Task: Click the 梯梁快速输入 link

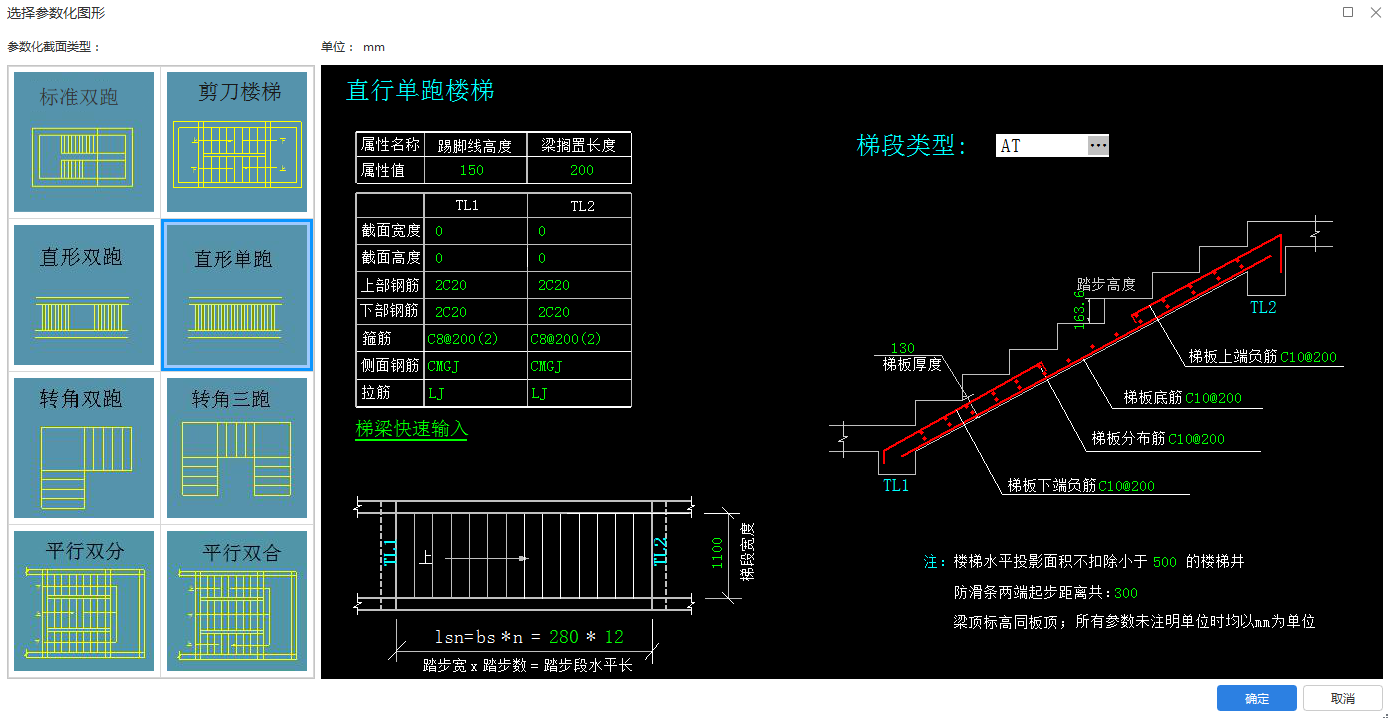Action: 412,429
